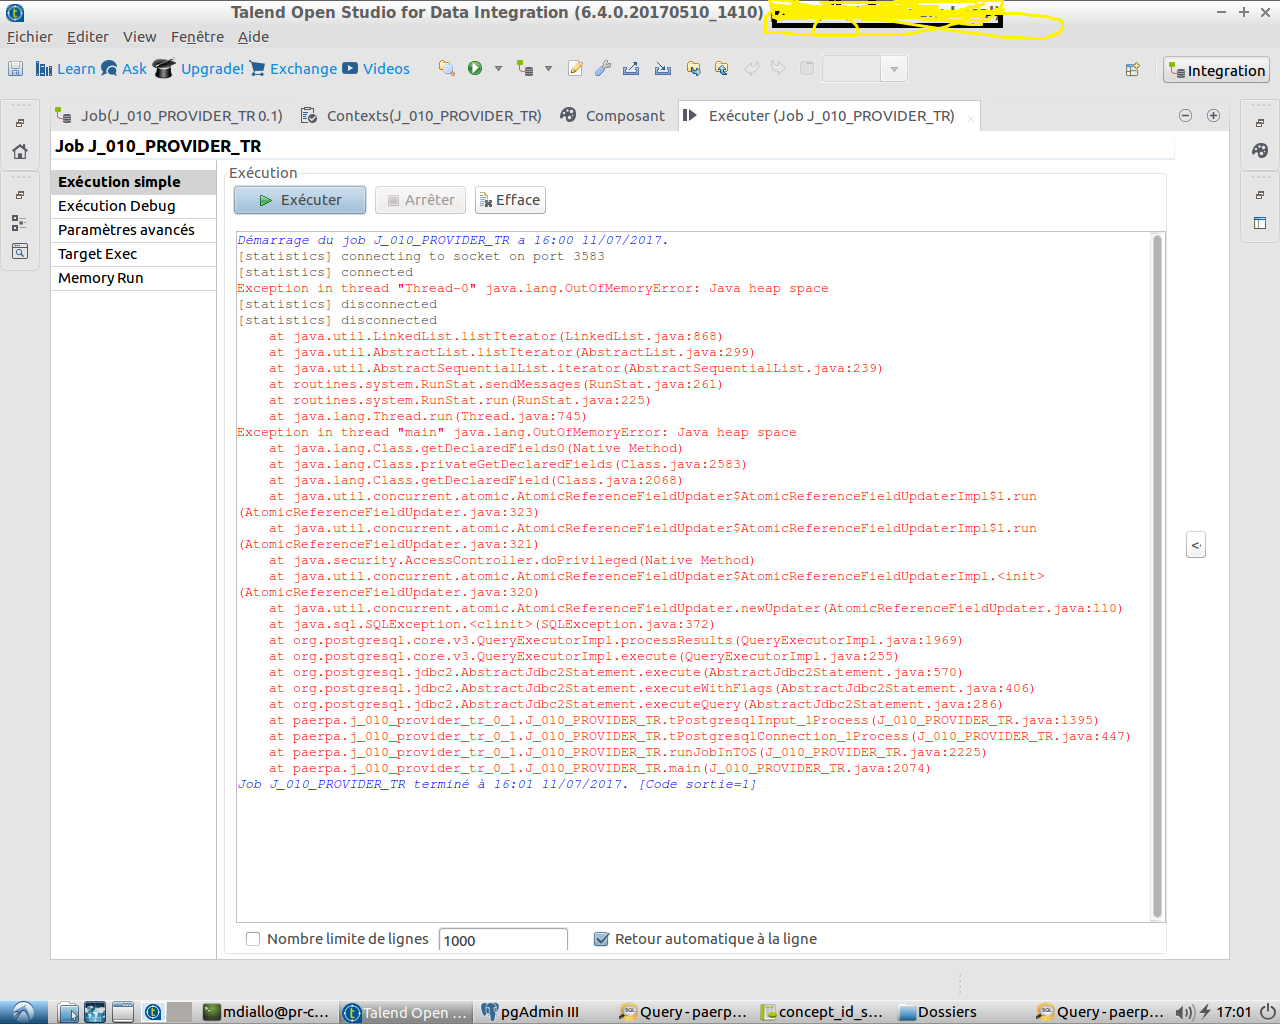Screen dimensions: 1280x1024
Task: Switch to the Composant tab
Action: pyautogui.click(x=612, y=116)
